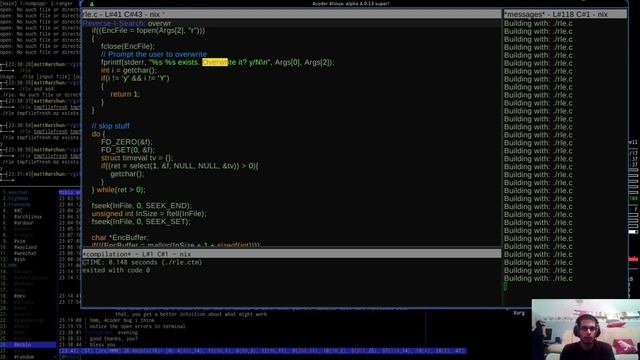Screen dimensions: 640x360
Task: Select the highlighted channel row in weechat
Action: click(28, 345)
